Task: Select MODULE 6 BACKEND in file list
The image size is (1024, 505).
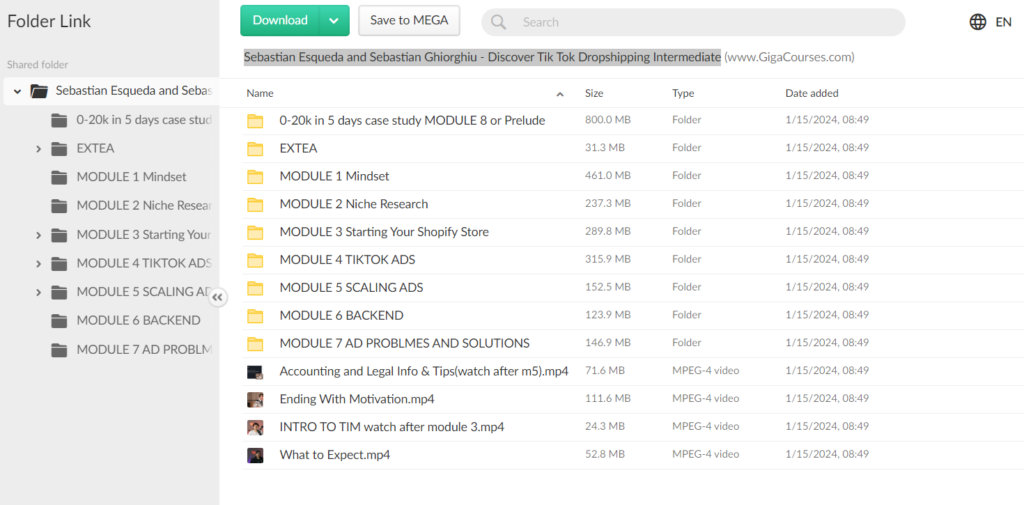Action: 342,316
